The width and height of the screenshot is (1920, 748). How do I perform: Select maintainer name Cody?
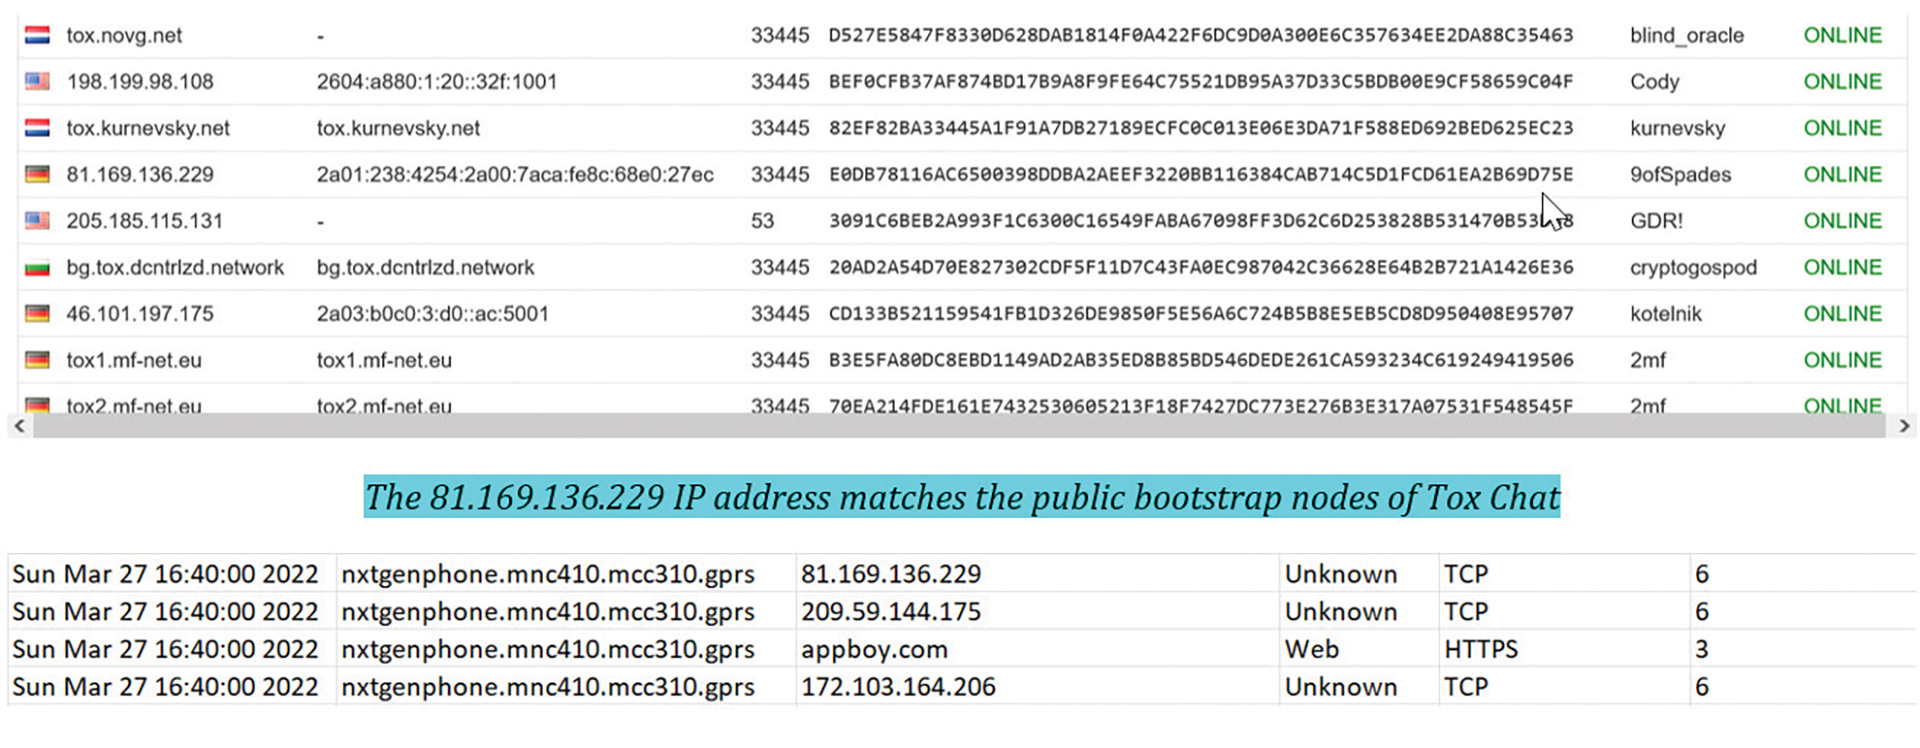1655,81
